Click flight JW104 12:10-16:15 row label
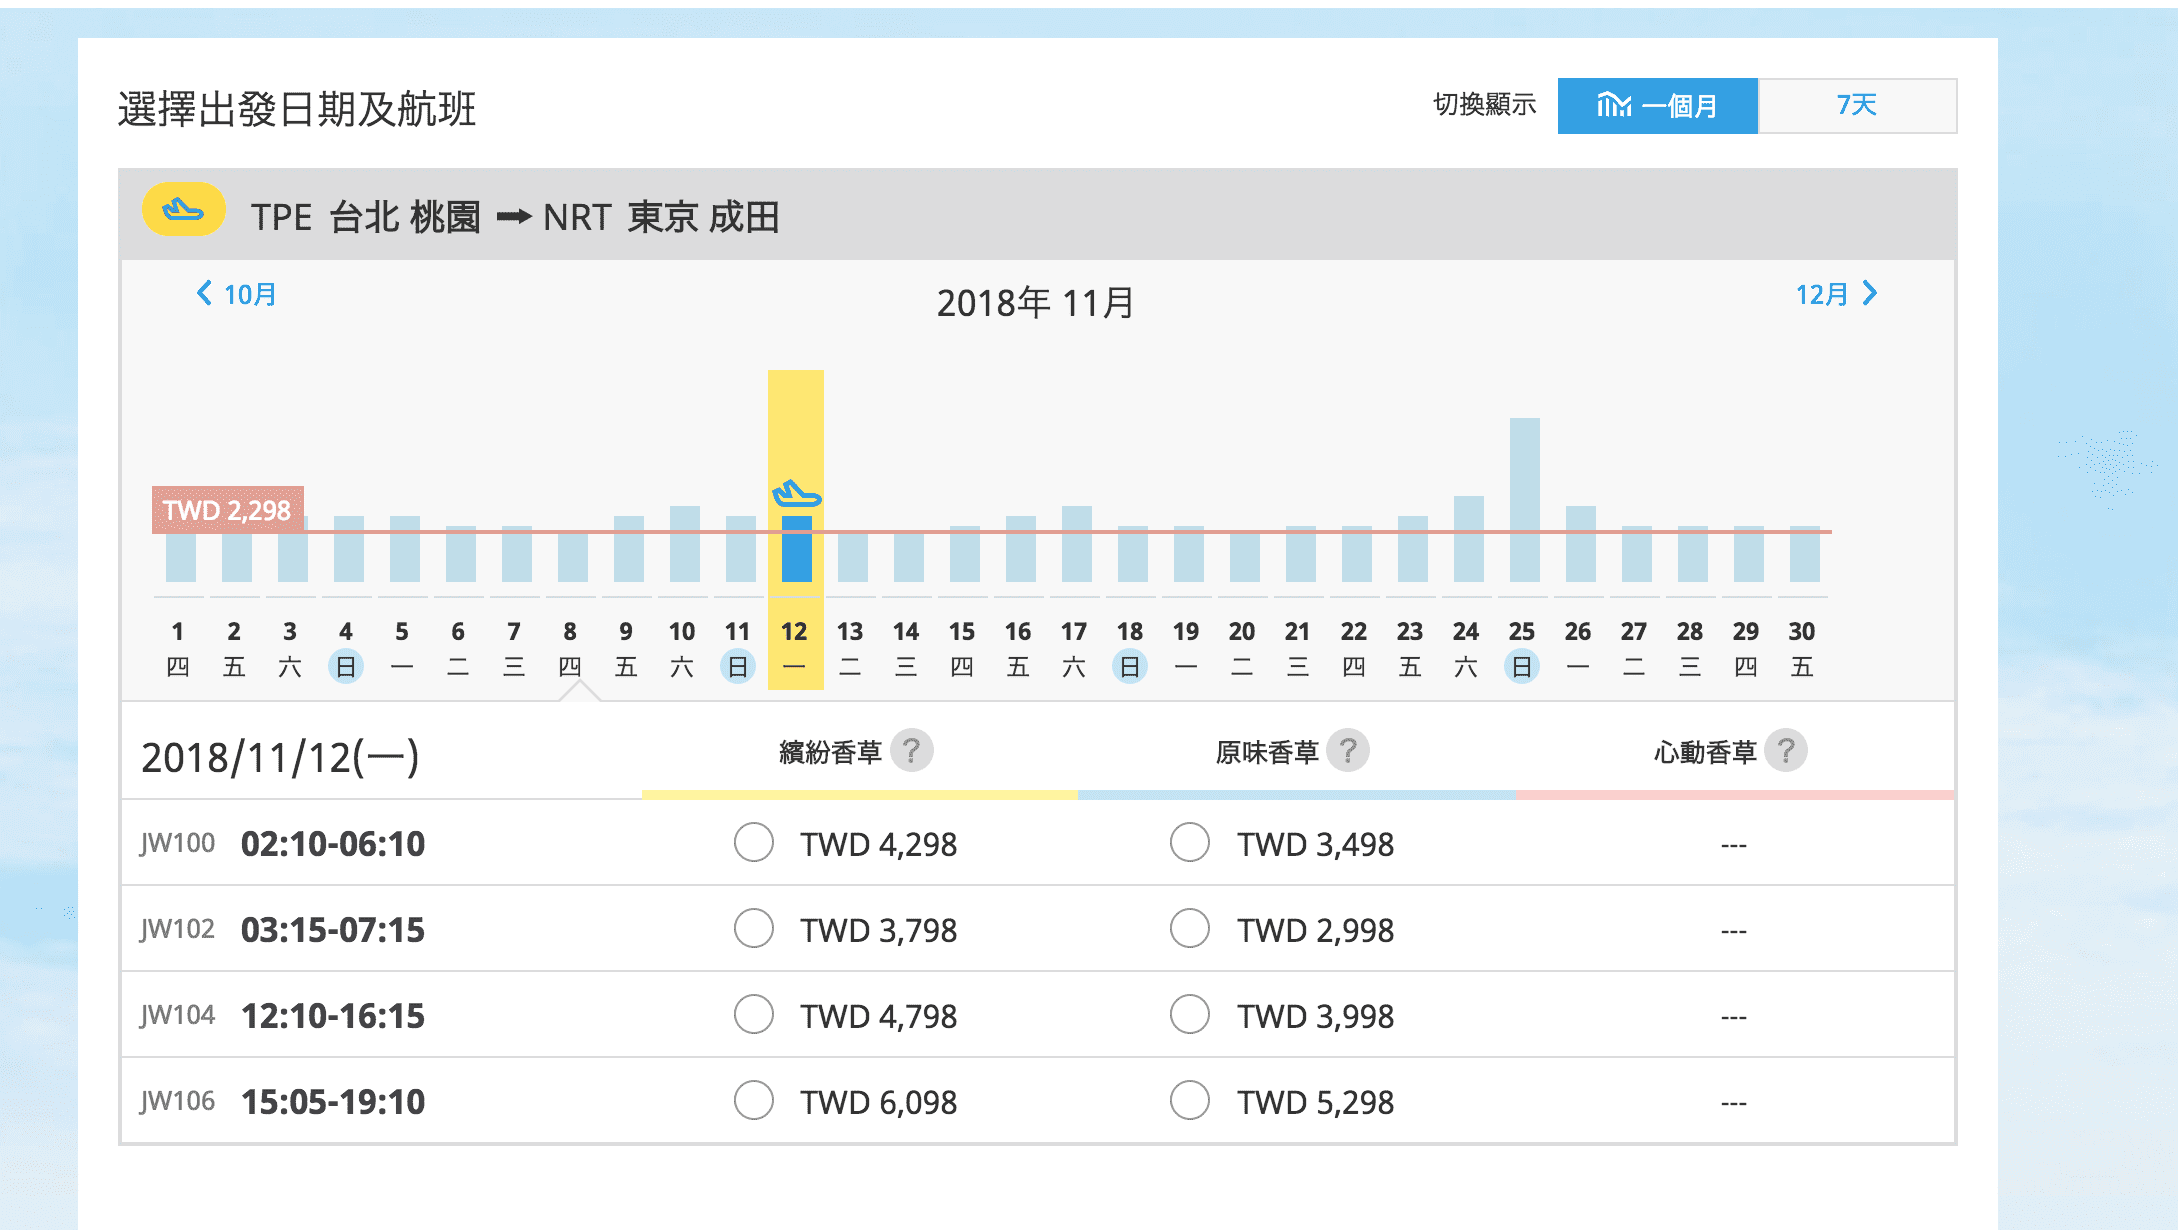 point(283,1015)
